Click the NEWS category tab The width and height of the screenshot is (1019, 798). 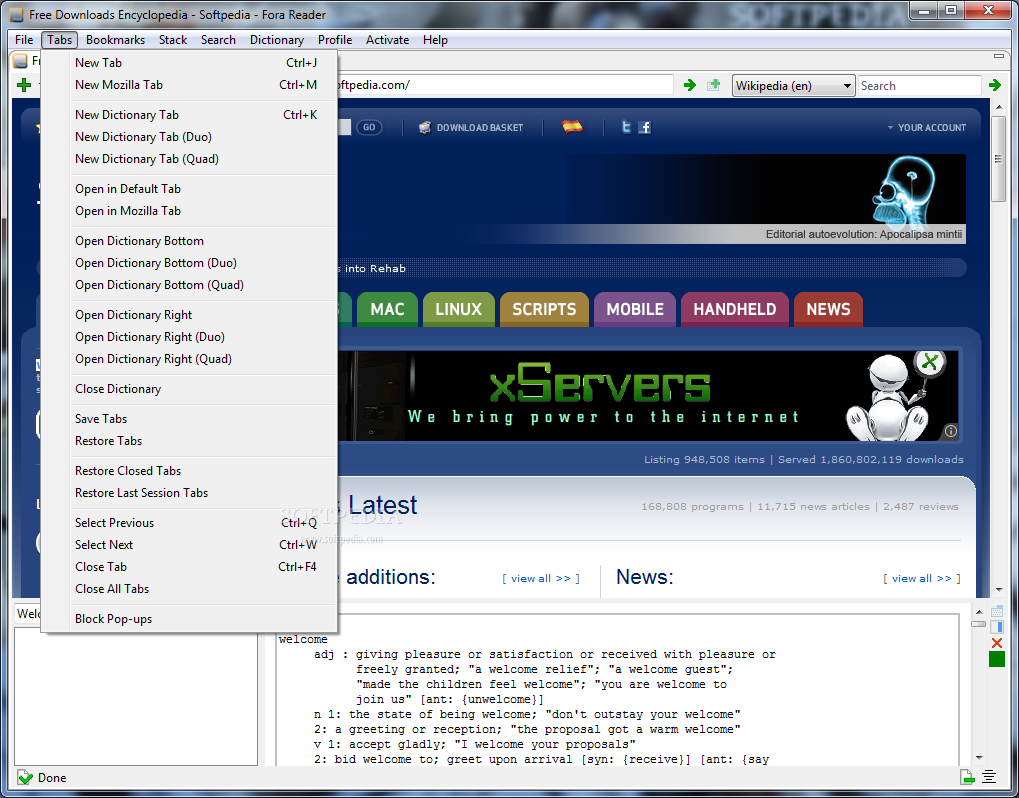pyautogui.click(x=828, y=309)
